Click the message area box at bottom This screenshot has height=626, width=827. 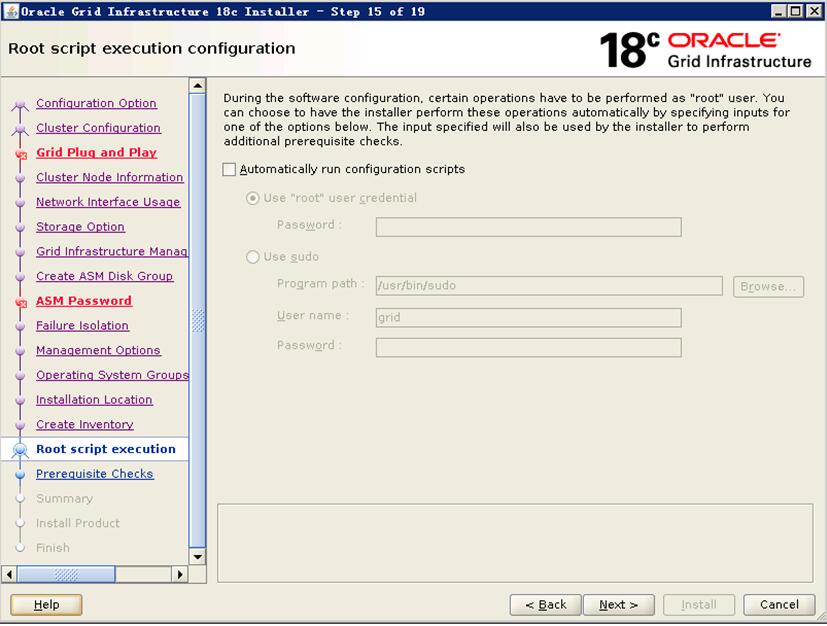coord(515,543)
